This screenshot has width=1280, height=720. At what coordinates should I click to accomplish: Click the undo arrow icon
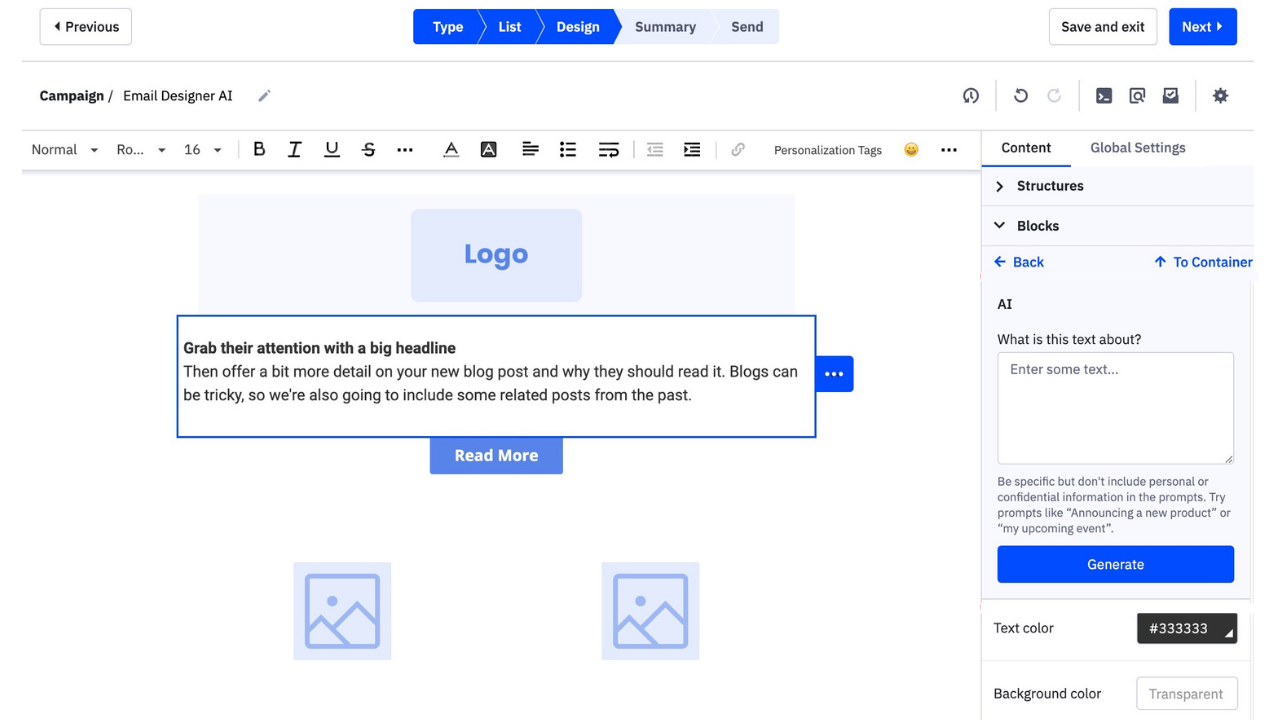[1020, 95]
